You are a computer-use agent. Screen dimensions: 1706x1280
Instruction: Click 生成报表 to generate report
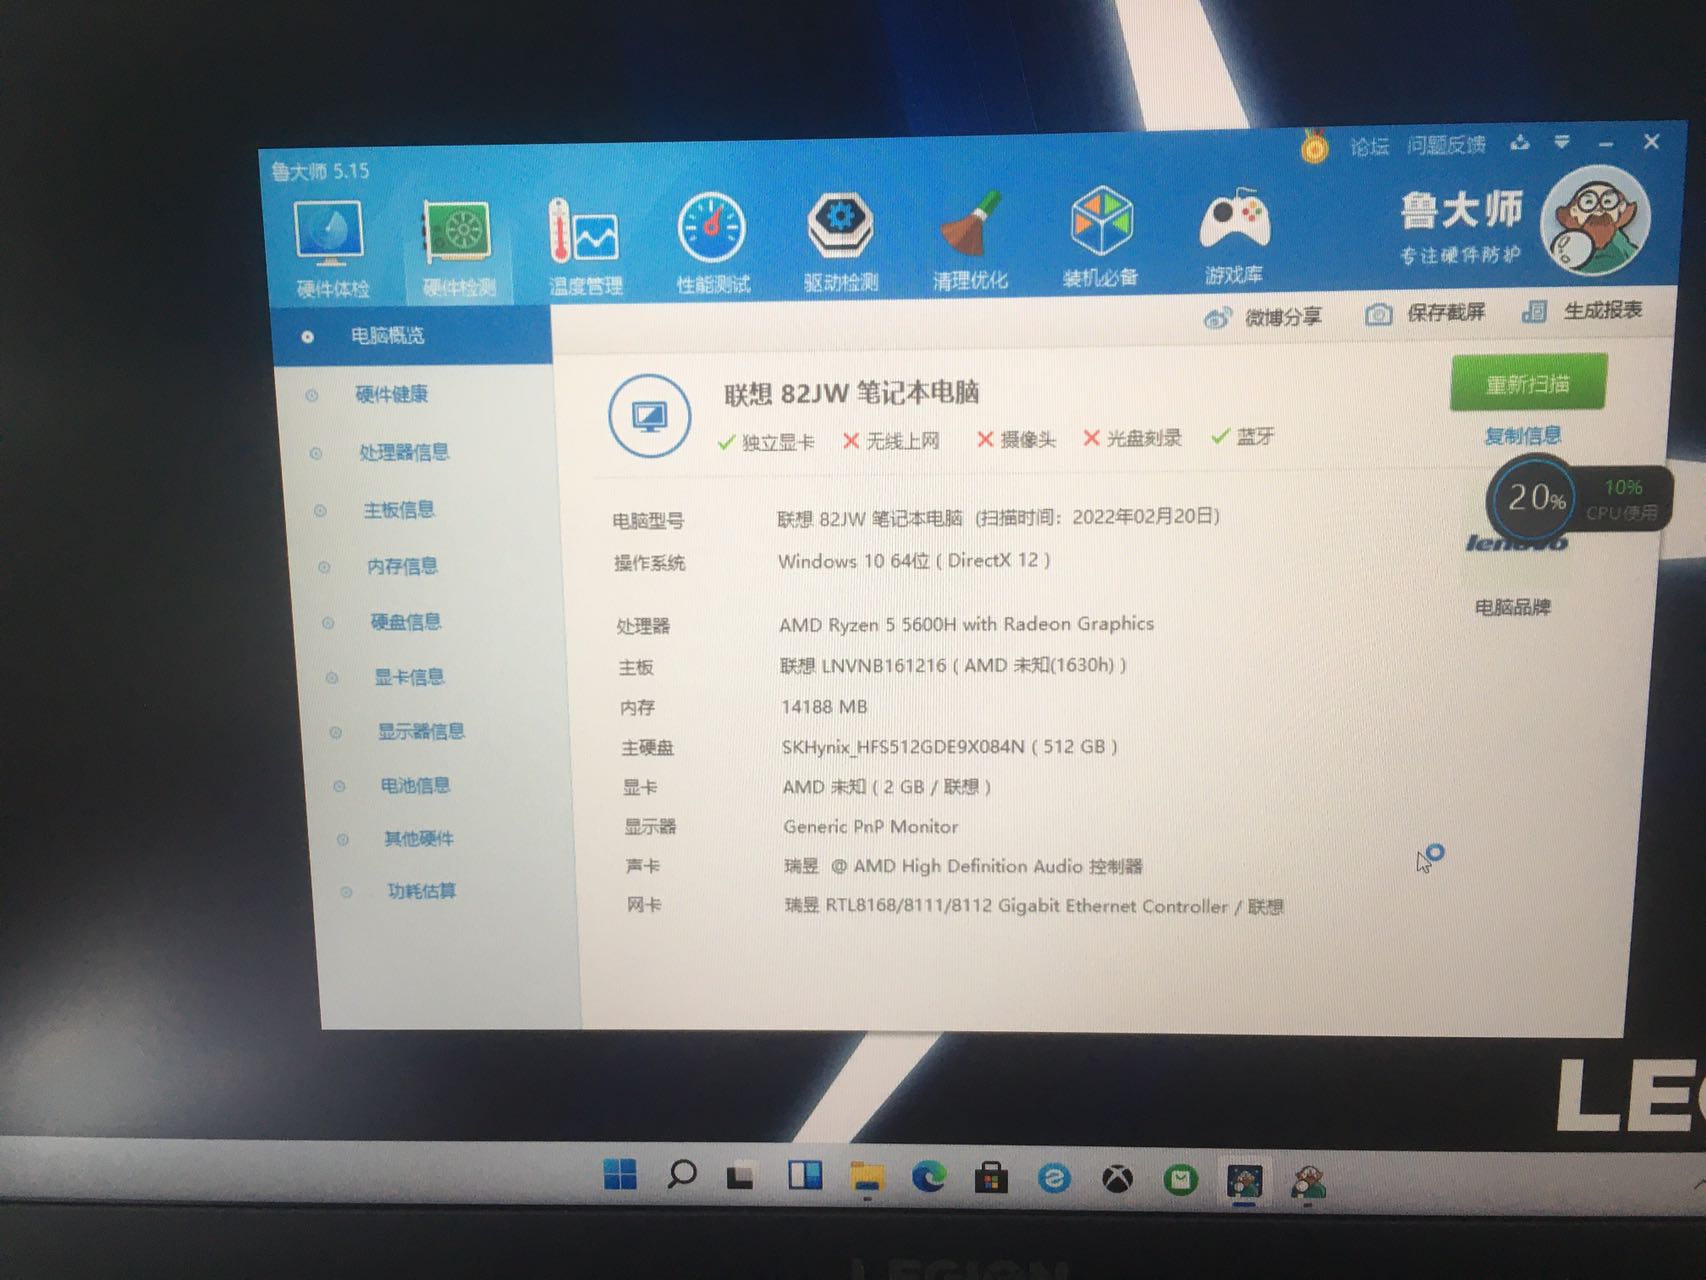point(1582,311)
